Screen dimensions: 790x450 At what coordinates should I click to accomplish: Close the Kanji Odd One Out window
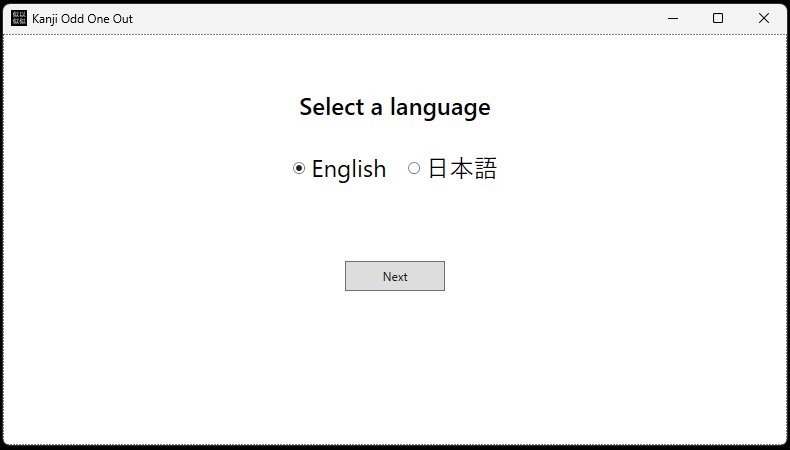(x=764, y=18)
